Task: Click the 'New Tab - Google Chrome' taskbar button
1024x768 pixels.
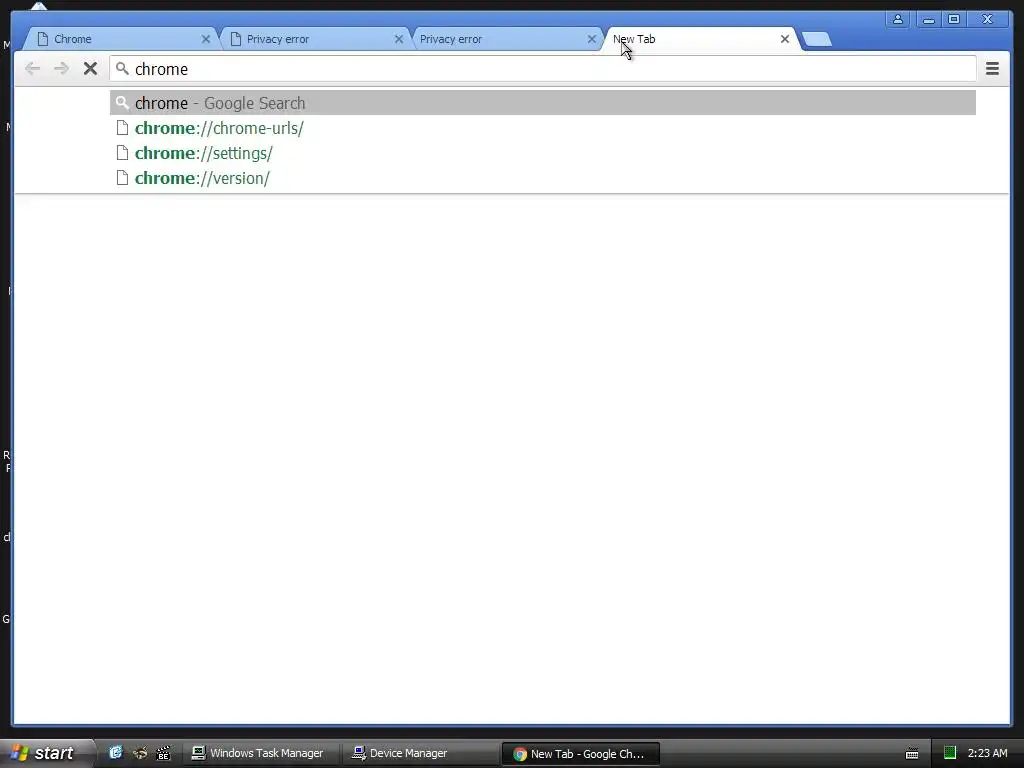Action: coord(581,754)
